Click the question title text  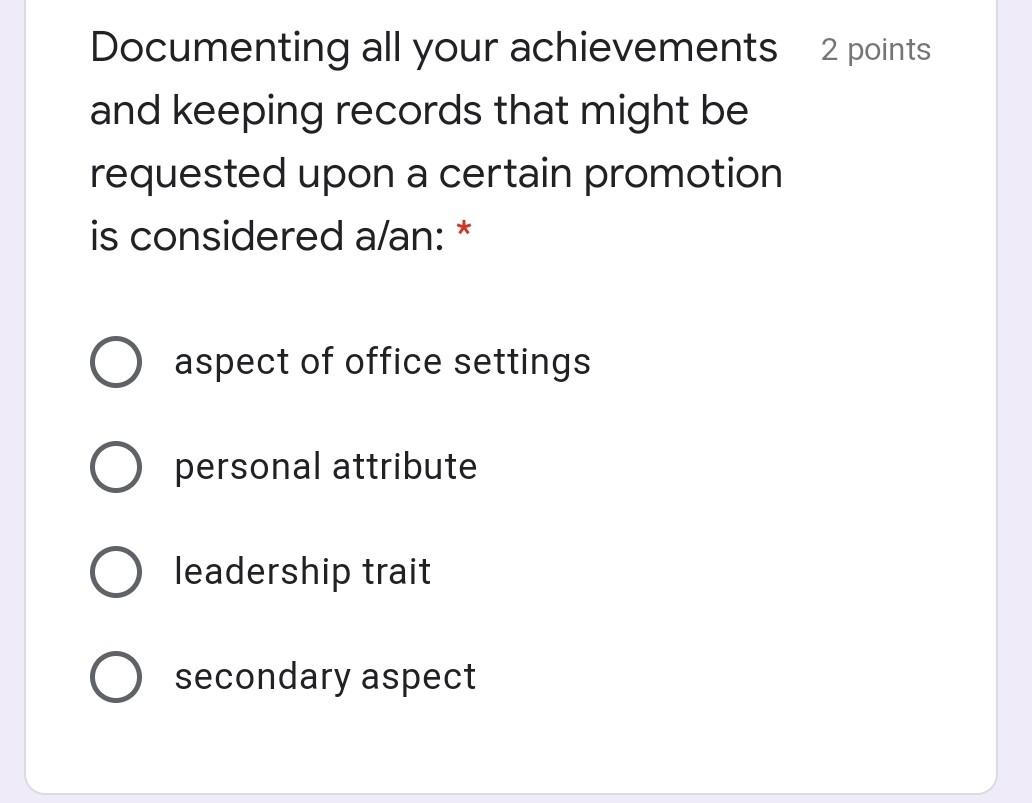click(435, 140)
